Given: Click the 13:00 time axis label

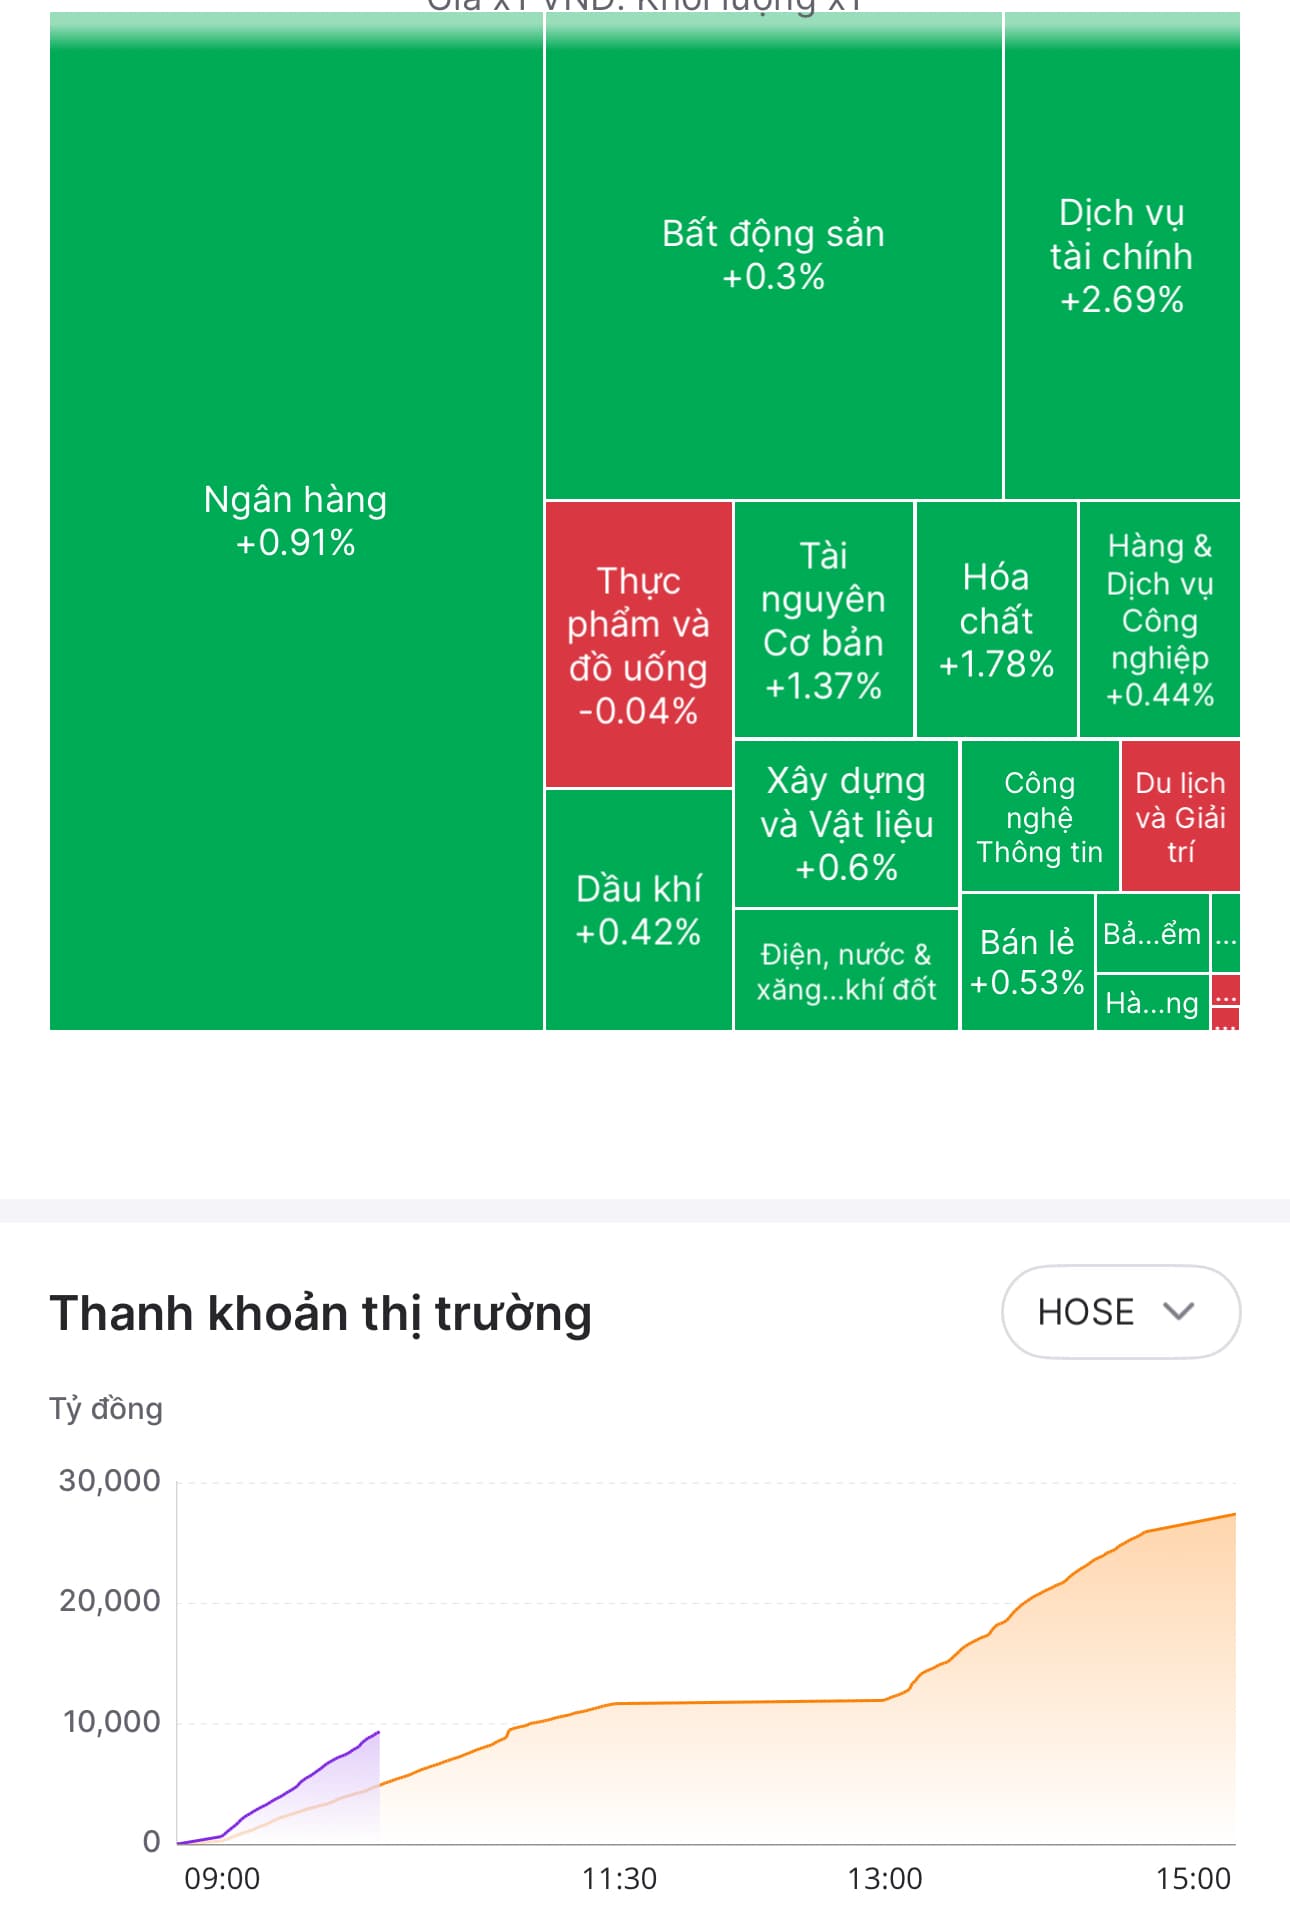Looking at the screenshot, I should (885, 1879).
